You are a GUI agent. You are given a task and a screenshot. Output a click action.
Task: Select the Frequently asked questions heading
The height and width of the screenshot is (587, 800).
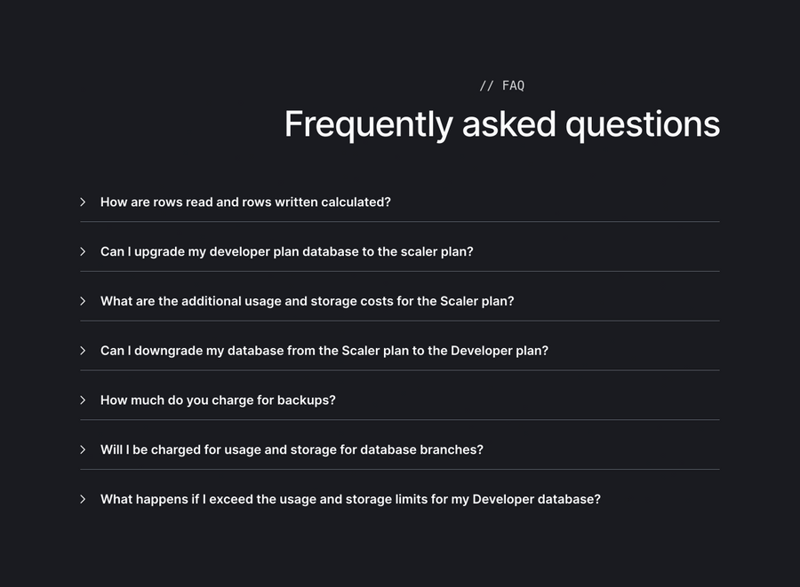502,124
